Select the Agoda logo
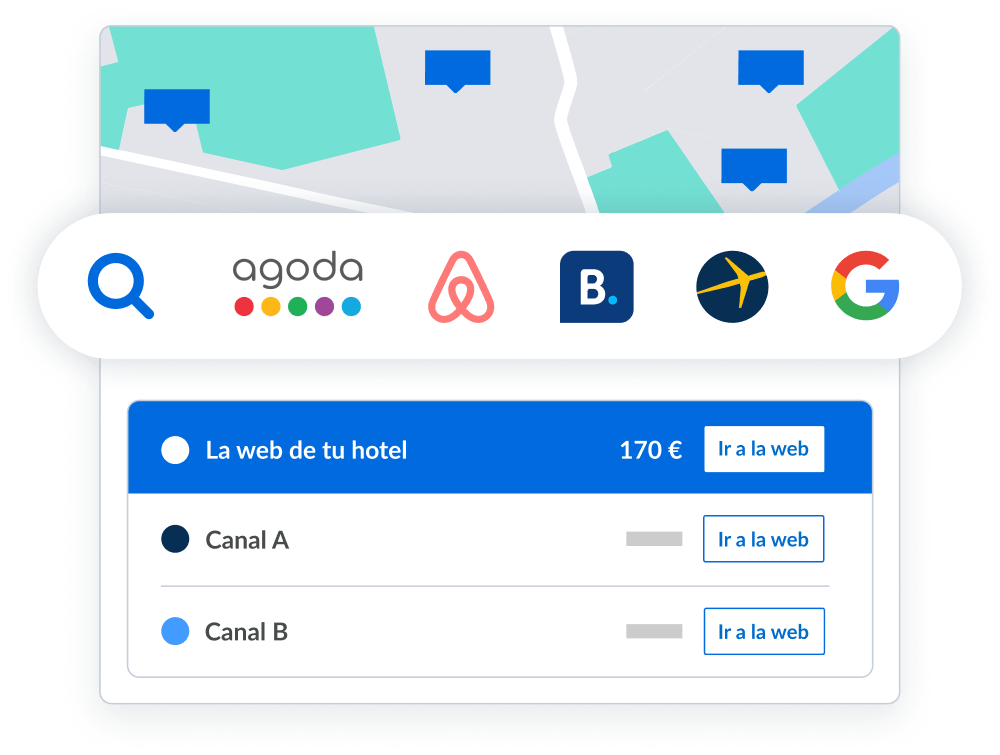Image resolution: width=1000 pixels, height=755 pixels. pos(298,283)
